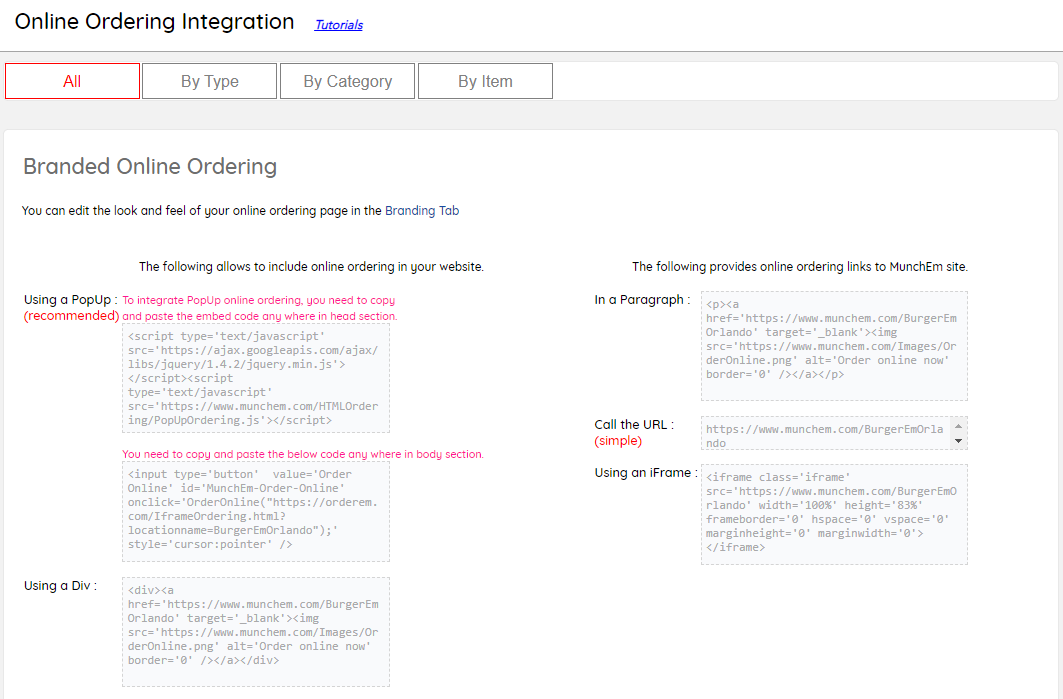The height and width of the screenshot is (699, 1063).
Task: Click the 'Call the URL' label
Action: click(x=634, y=425)
